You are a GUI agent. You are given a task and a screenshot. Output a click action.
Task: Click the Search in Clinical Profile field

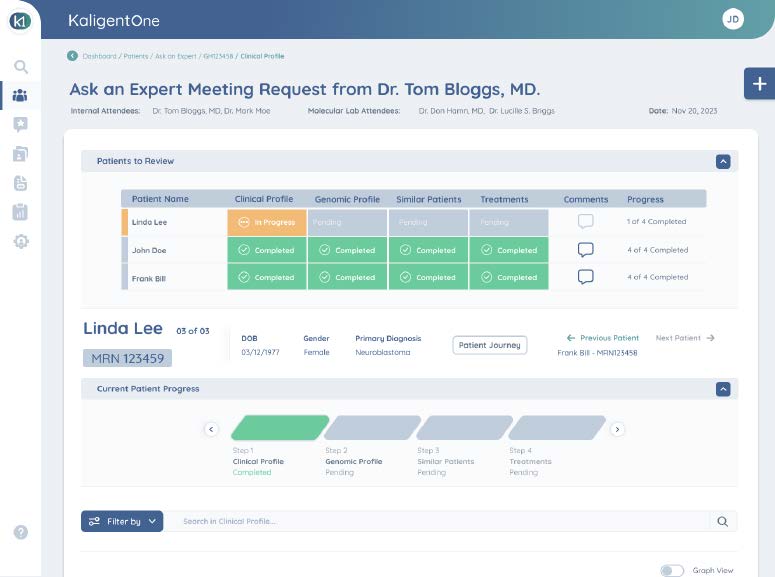(x=440, y=521)
